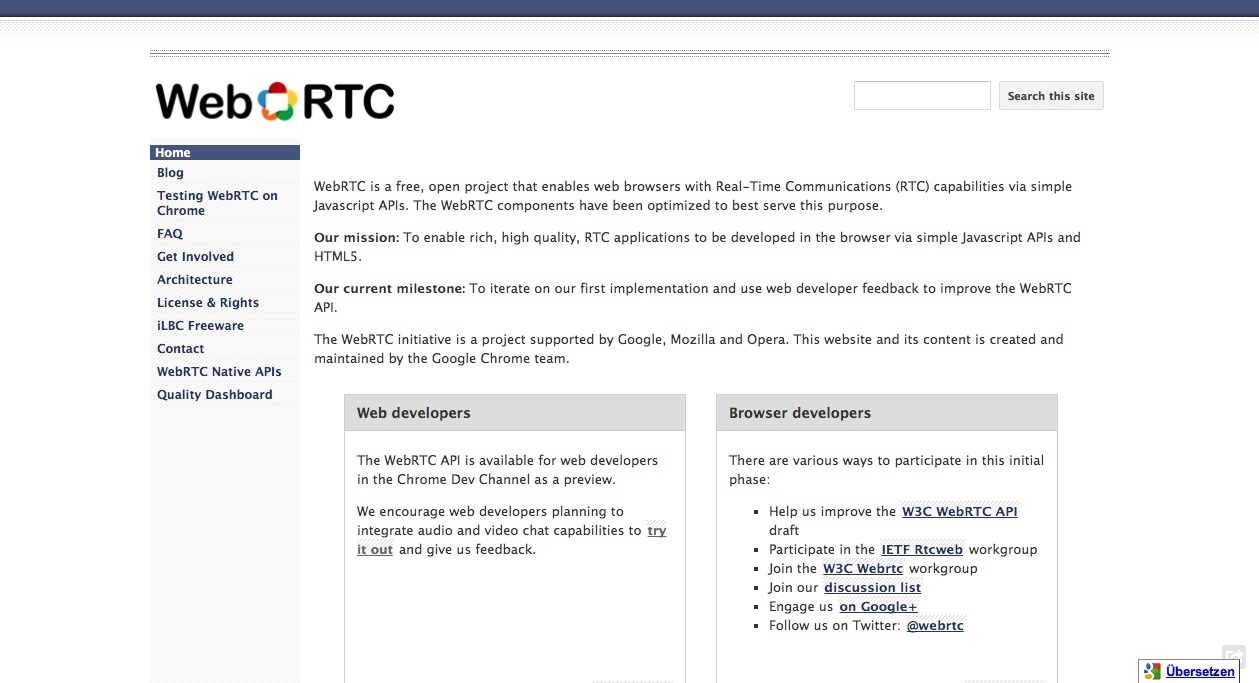1259x683 pixels.
Task: Open the W3C Webrtc workgroup link
Action: [863, 569]
